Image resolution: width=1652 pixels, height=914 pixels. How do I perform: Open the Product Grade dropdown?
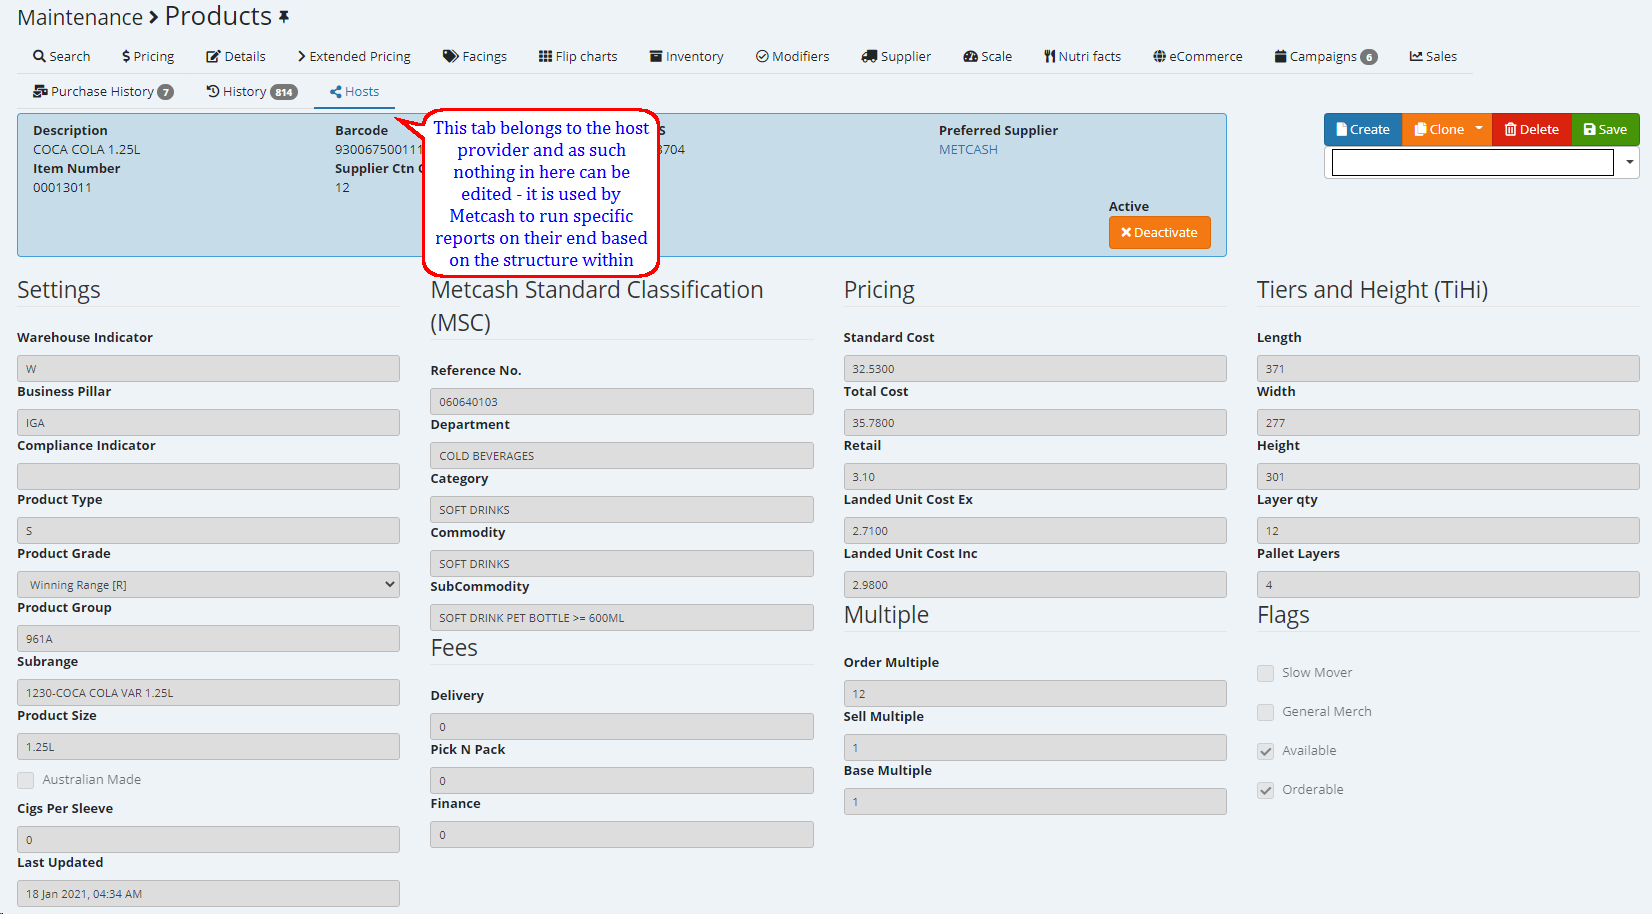pyautogui.click(x=208, y=585)
